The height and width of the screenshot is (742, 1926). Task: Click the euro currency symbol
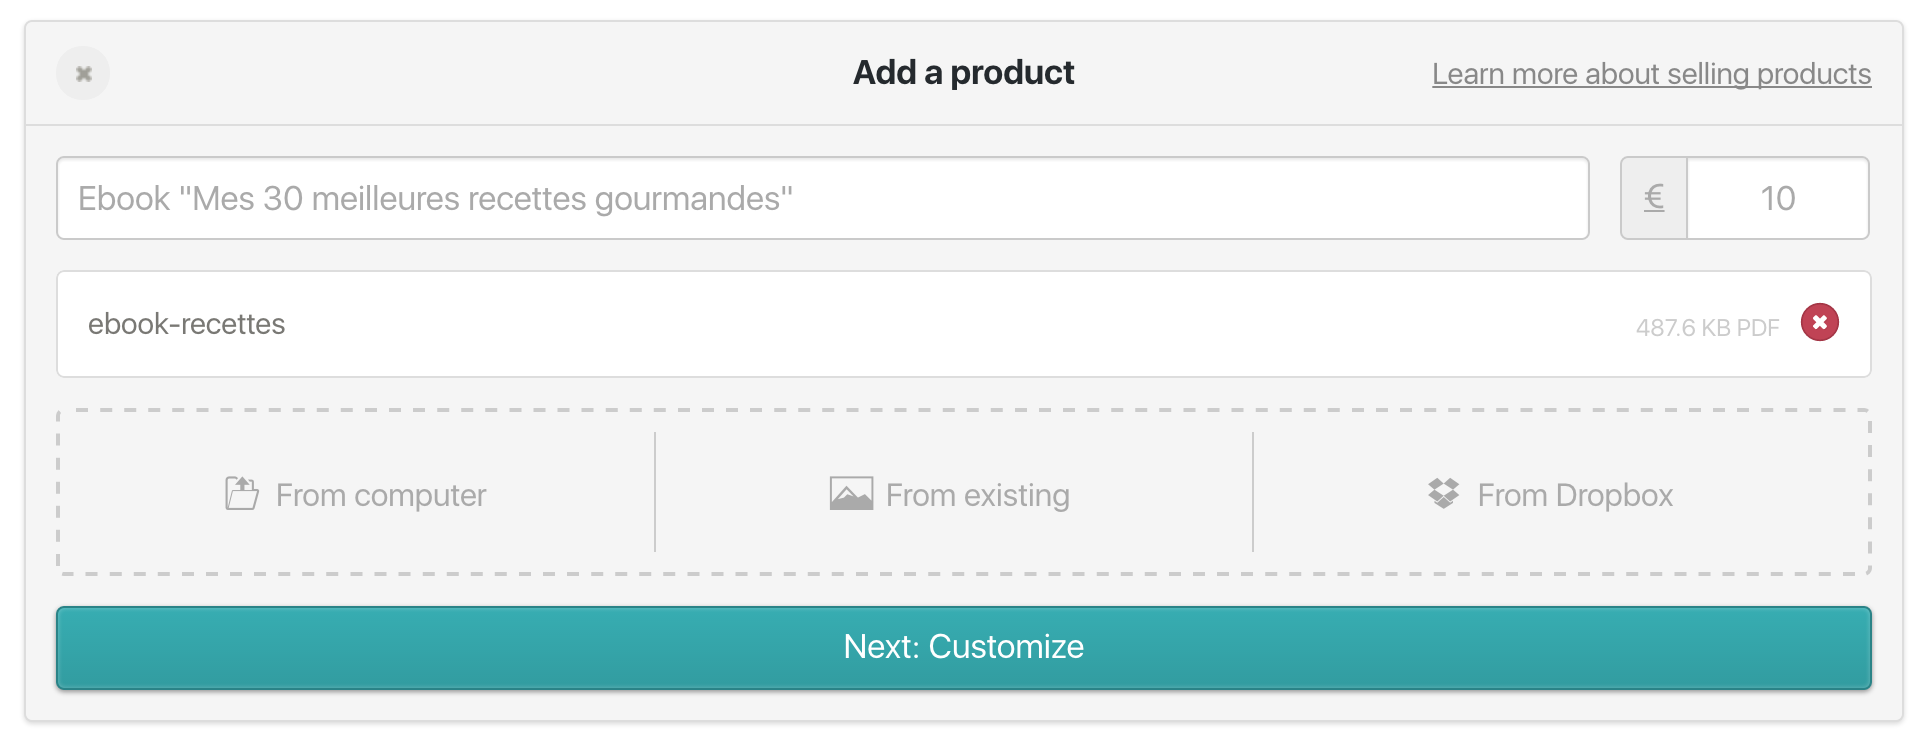(x=1654, y=198)
